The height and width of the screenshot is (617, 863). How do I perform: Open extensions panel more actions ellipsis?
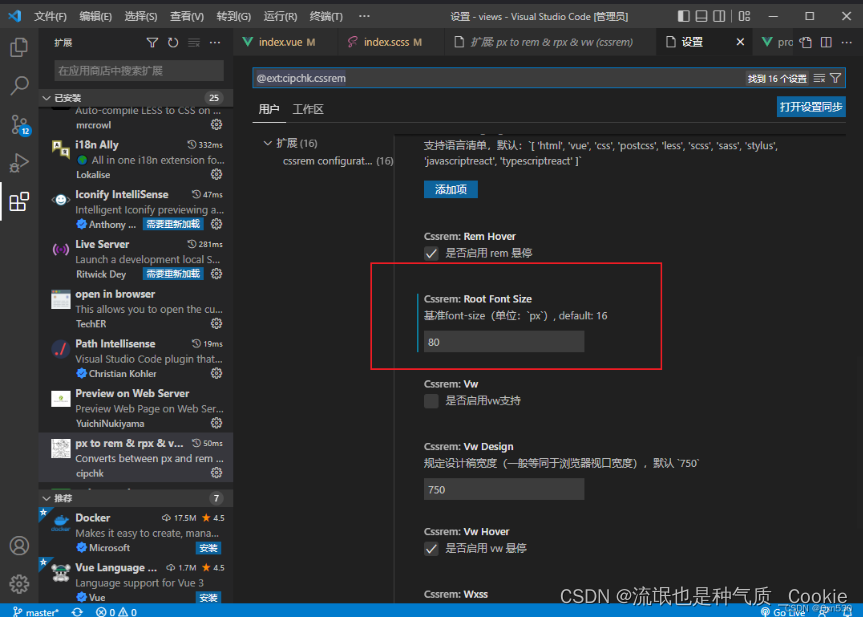(215, 42)
